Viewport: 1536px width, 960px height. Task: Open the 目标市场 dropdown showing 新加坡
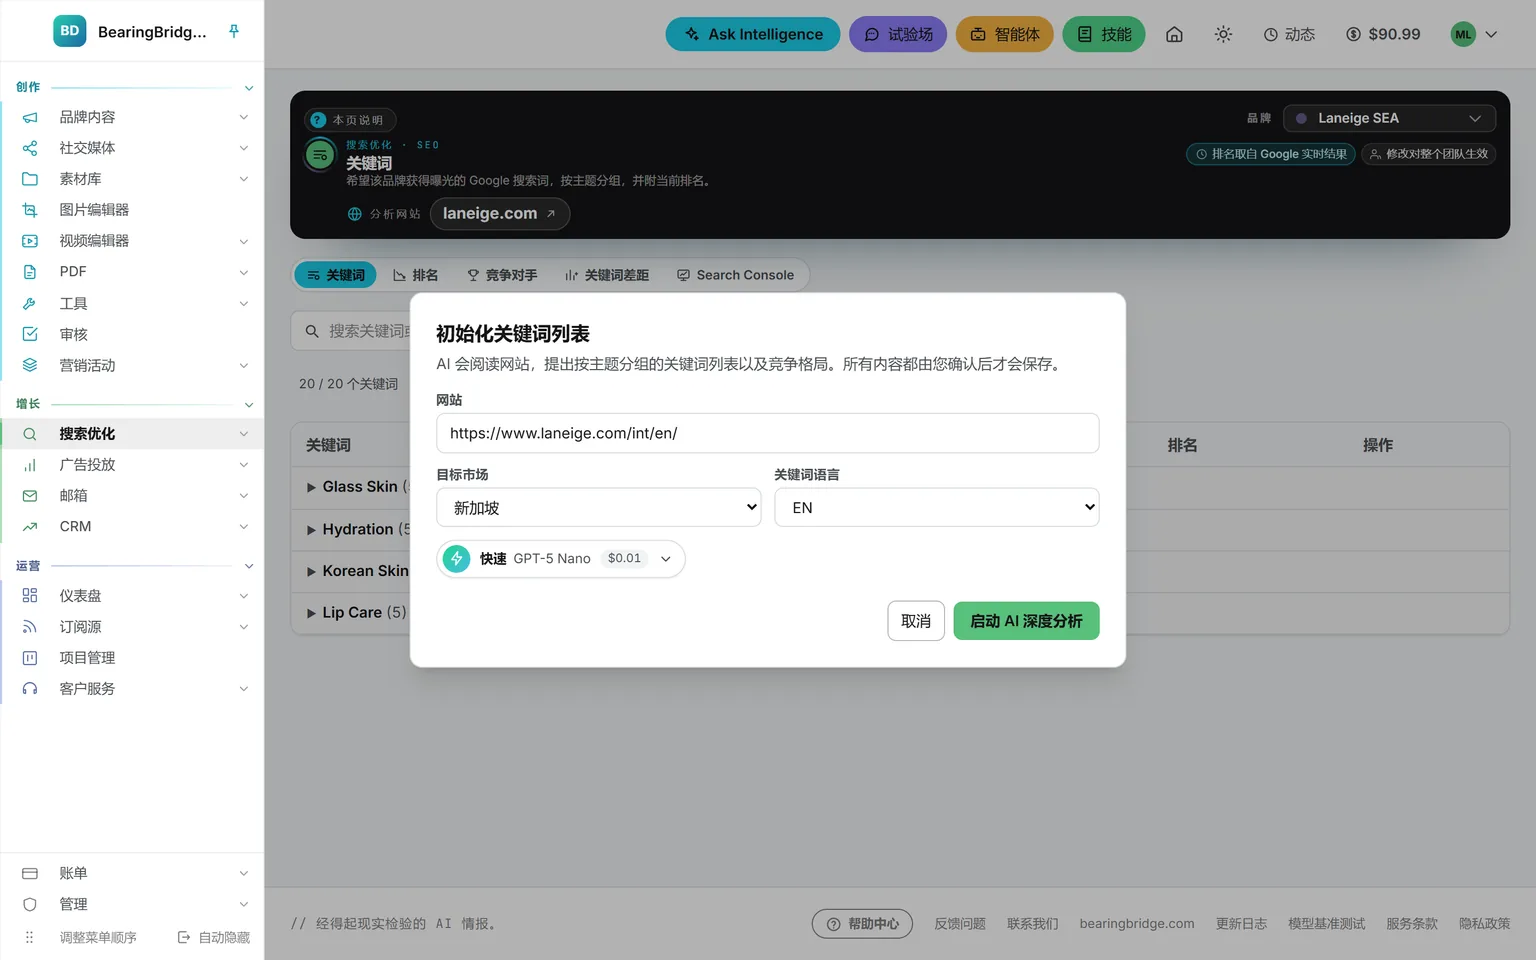(599, 507)
